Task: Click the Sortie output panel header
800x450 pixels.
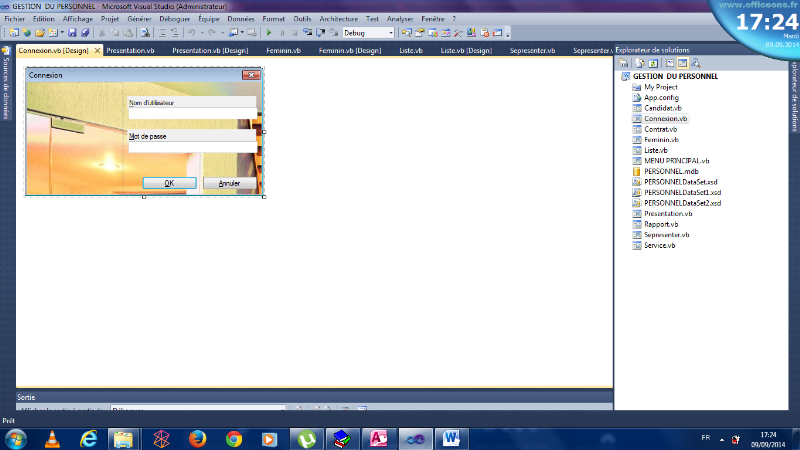Action: point(314,397)
